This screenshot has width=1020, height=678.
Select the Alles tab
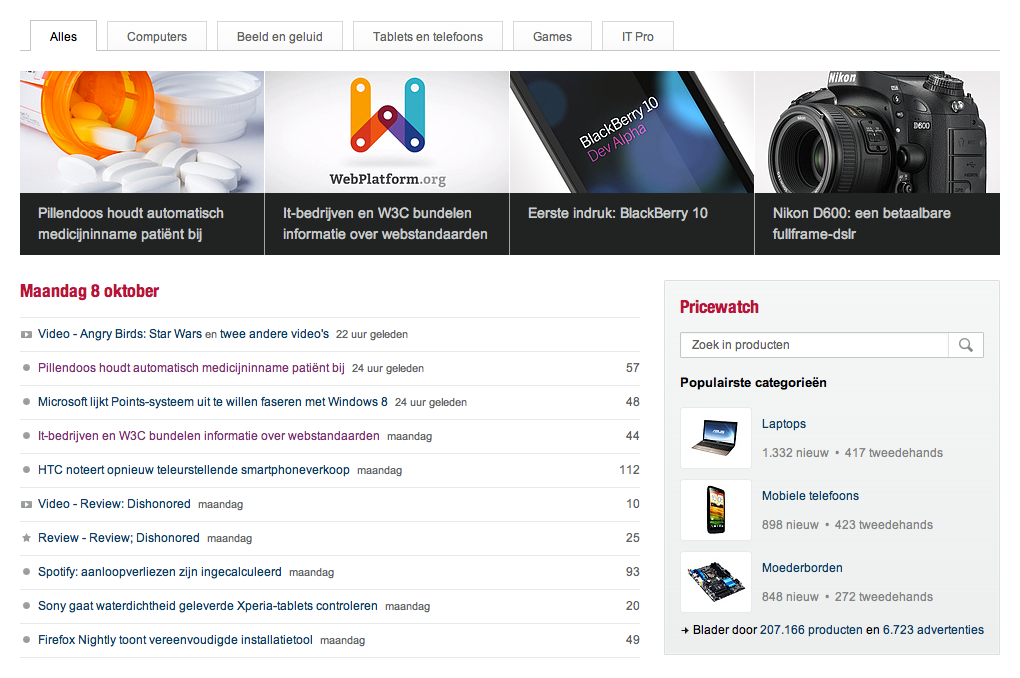coord(63,36)
